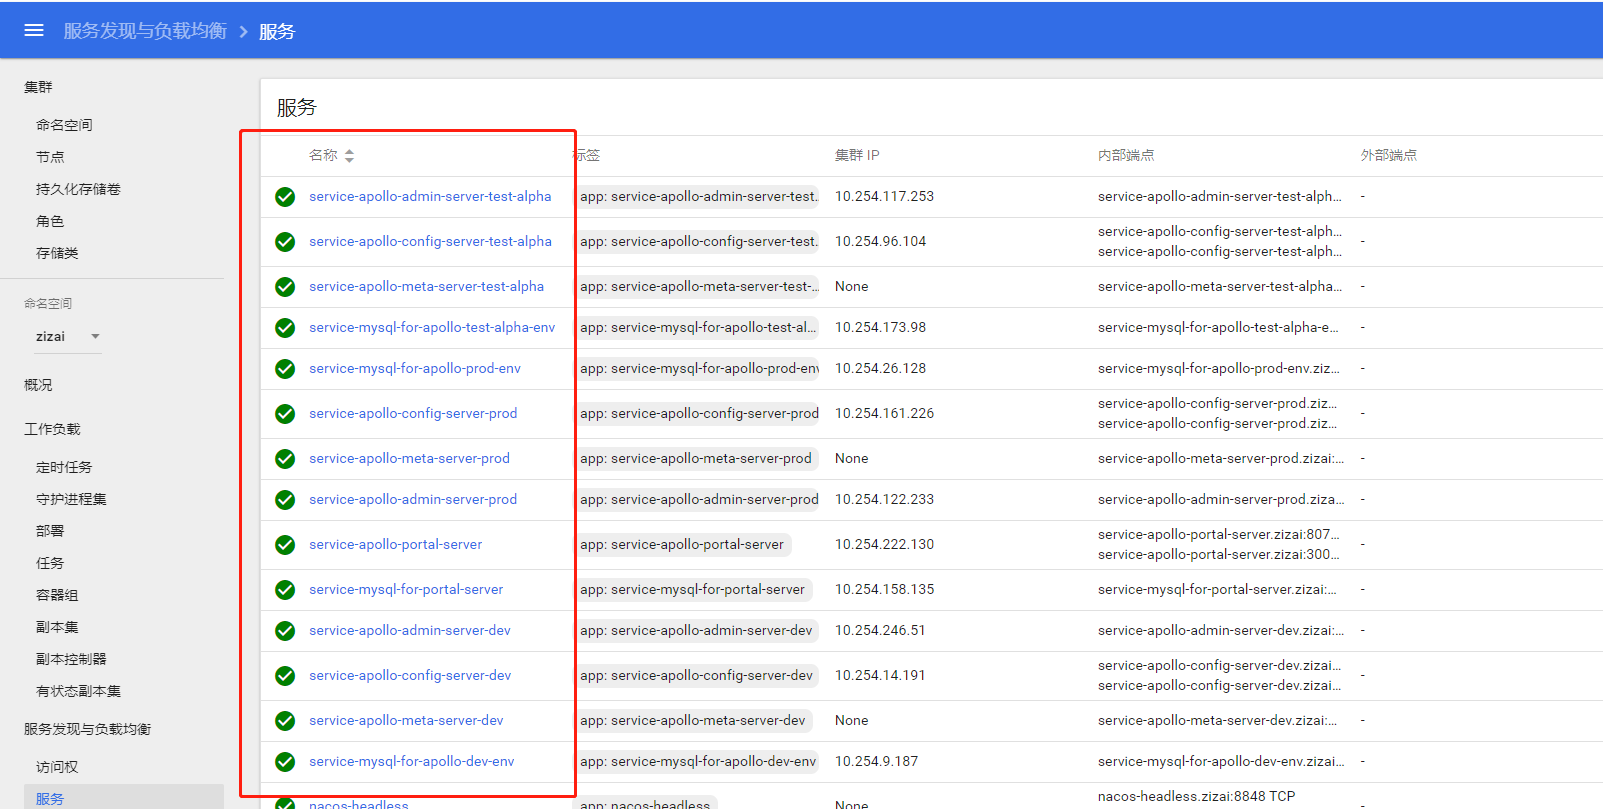
Task: Click internal endpoint service-mysql-for-apollo-dev-env.zizai
Action: 1221,761
